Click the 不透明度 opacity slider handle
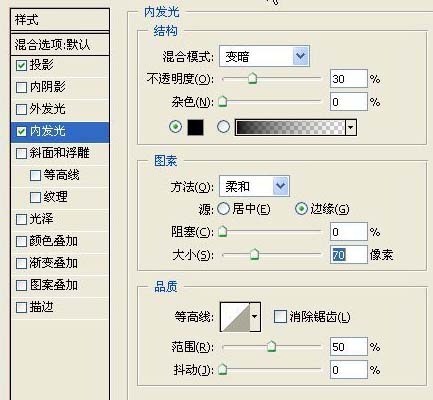Image resolution: width=433 pixels, height=400 pixels. pyautogui.click(x=253, y=78)
